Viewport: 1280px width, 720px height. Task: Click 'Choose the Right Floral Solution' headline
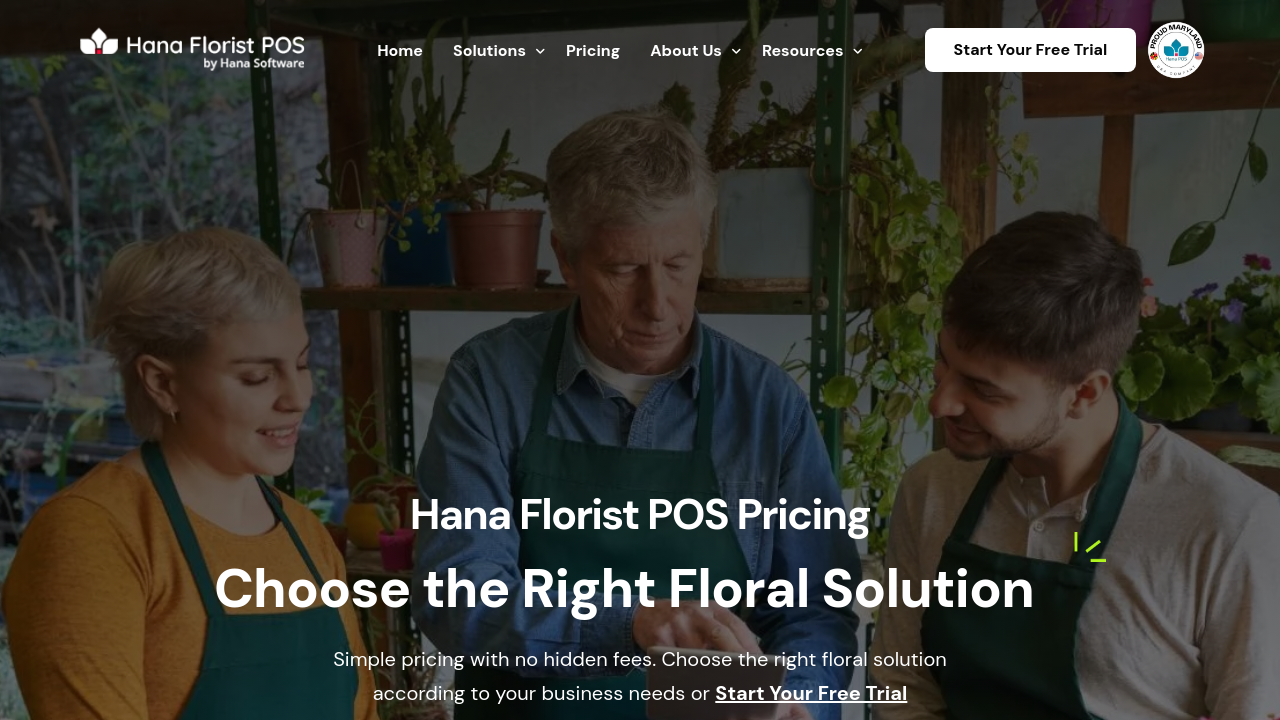pos(624,589)
